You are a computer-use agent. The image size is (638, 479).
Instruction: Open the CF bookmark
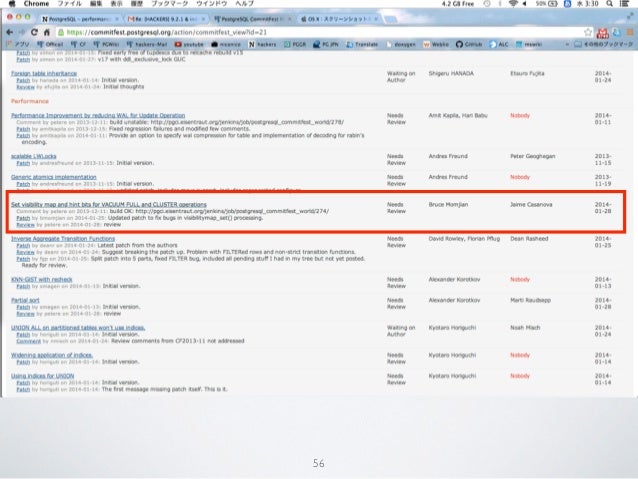pos(79,44)
